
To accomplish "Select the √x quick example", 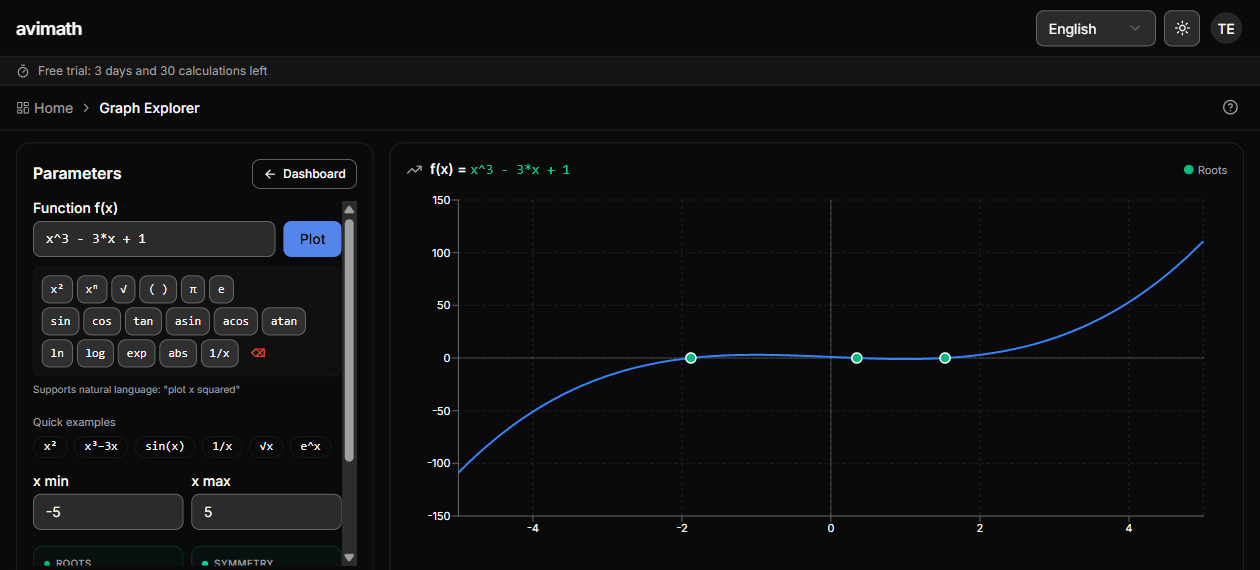I will [266, 447].
